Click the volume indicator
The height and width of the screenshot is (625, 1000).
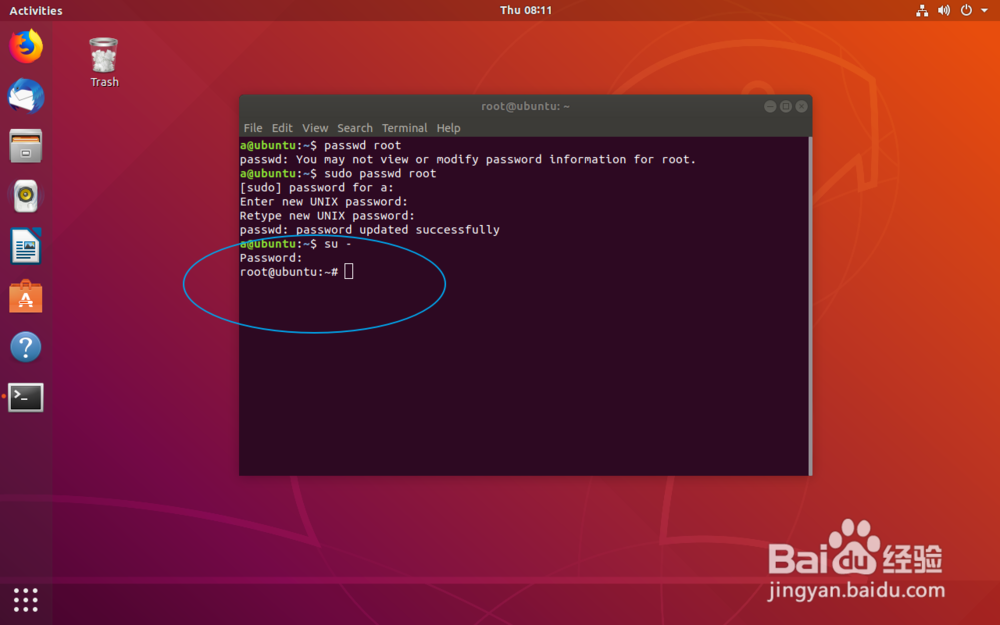tap(943, 10)
